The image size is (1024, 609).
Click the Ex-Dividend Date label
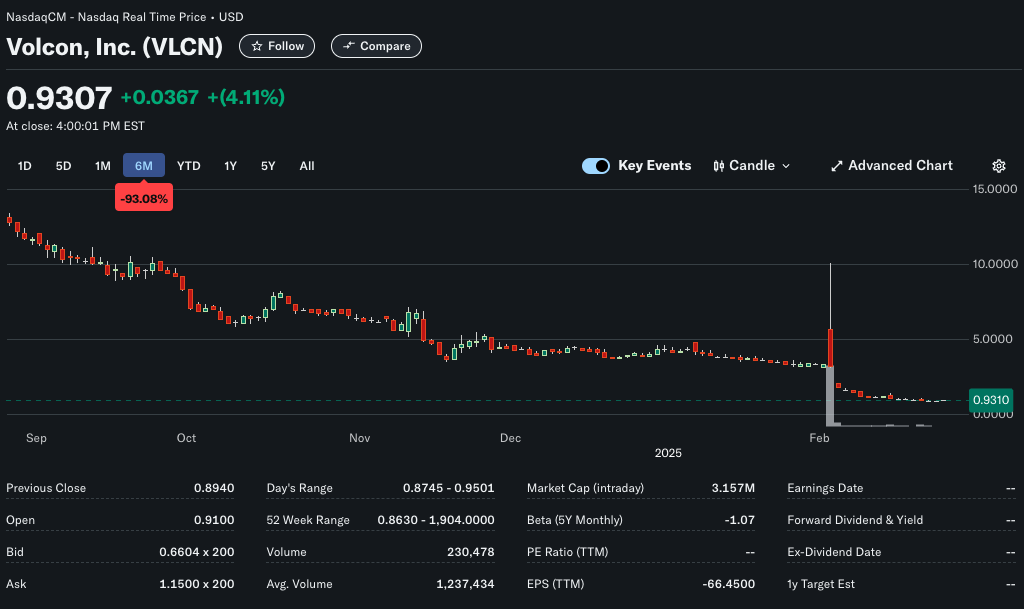tap(834, 552)
